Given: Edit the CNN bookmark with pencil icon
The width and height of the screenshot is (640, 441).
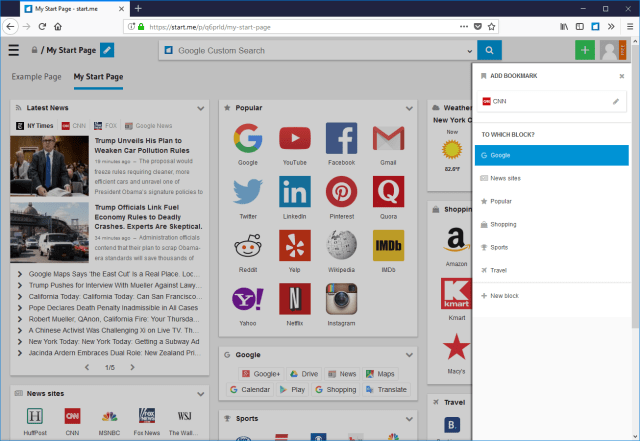Looking at the screenshot, I should [616, 101].
